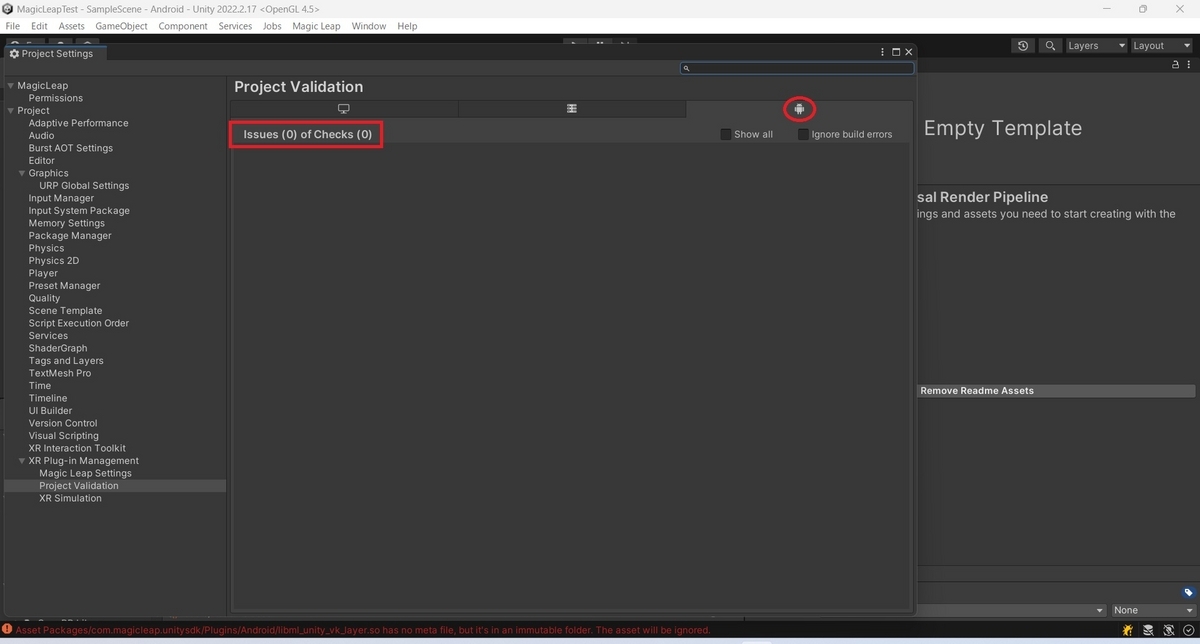Viewport: 1200px width, 644px height.
Task: Click the cache server status icon
Action: (x=1148, y=630)
